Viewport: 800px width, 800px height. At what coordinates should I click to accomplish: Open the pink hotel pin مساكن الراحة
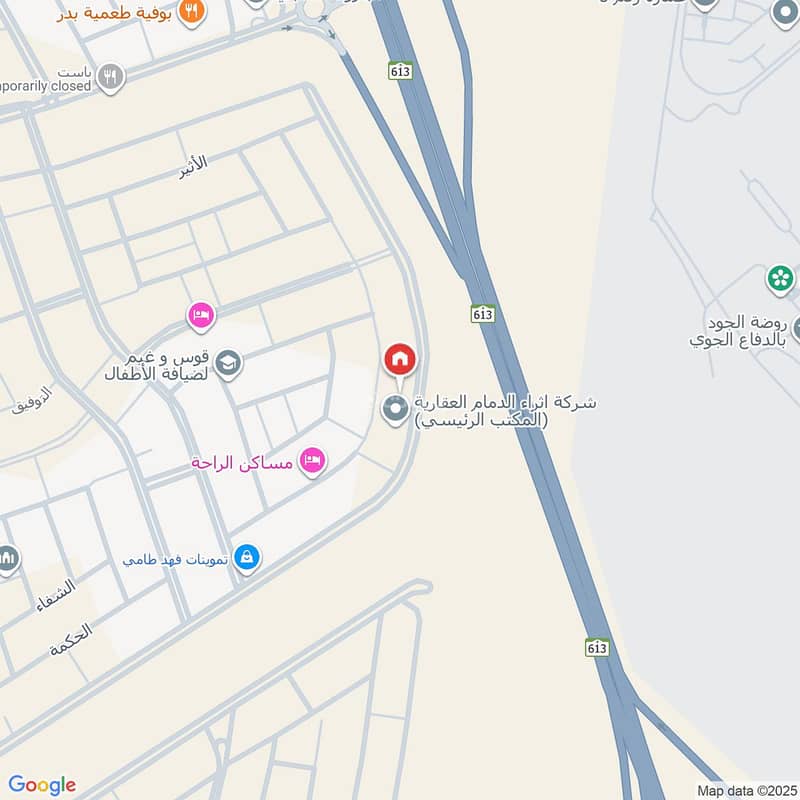coord(312,462)
